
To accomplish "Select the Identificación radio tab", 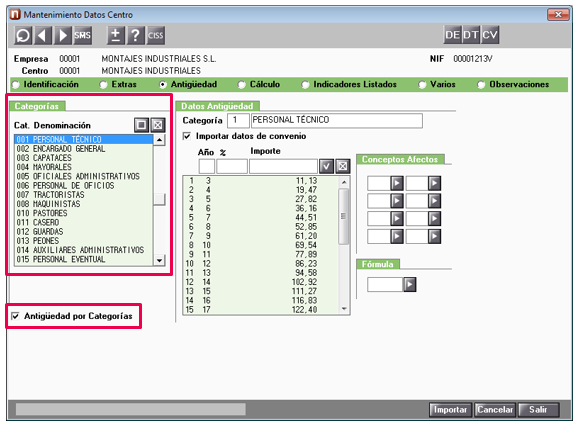I will pos(16,85).
